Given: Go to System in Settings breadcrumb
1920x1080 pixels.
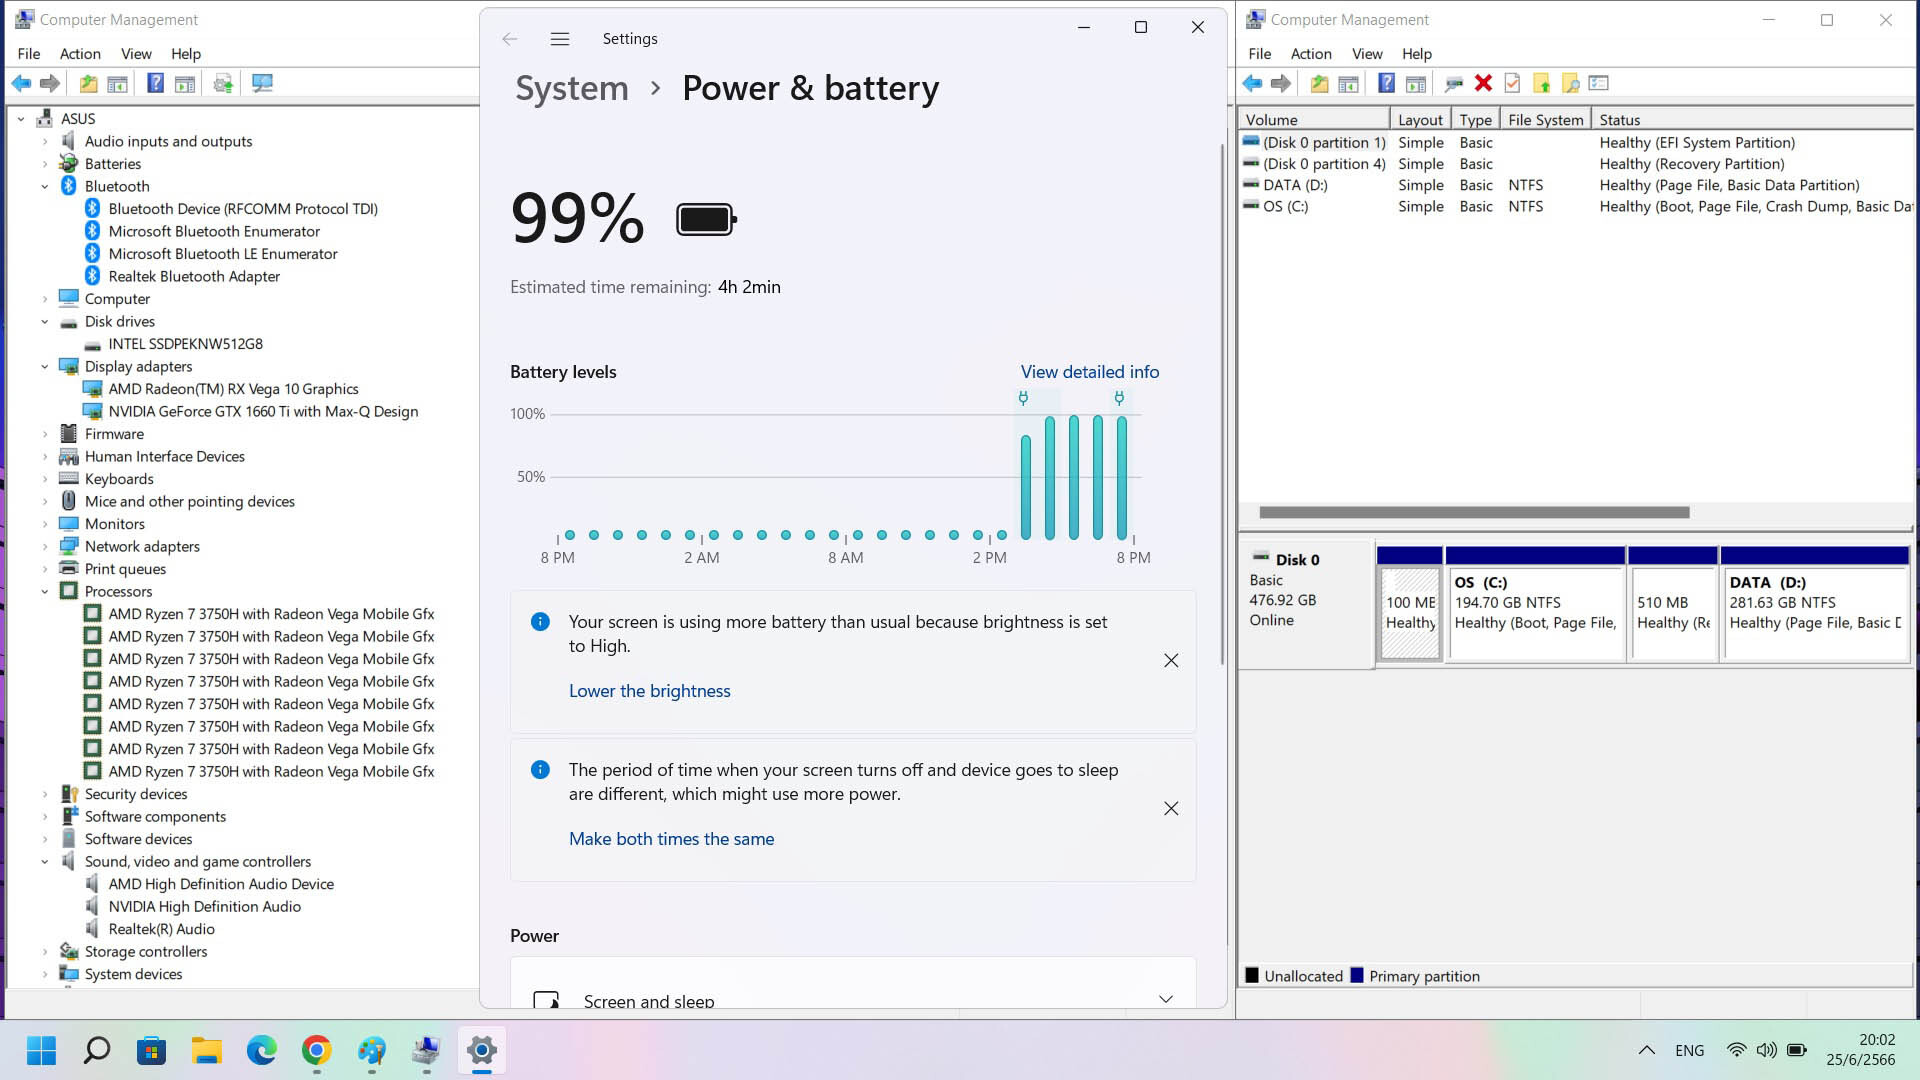Looking at the screenshot, I should (x=572, y=88).
